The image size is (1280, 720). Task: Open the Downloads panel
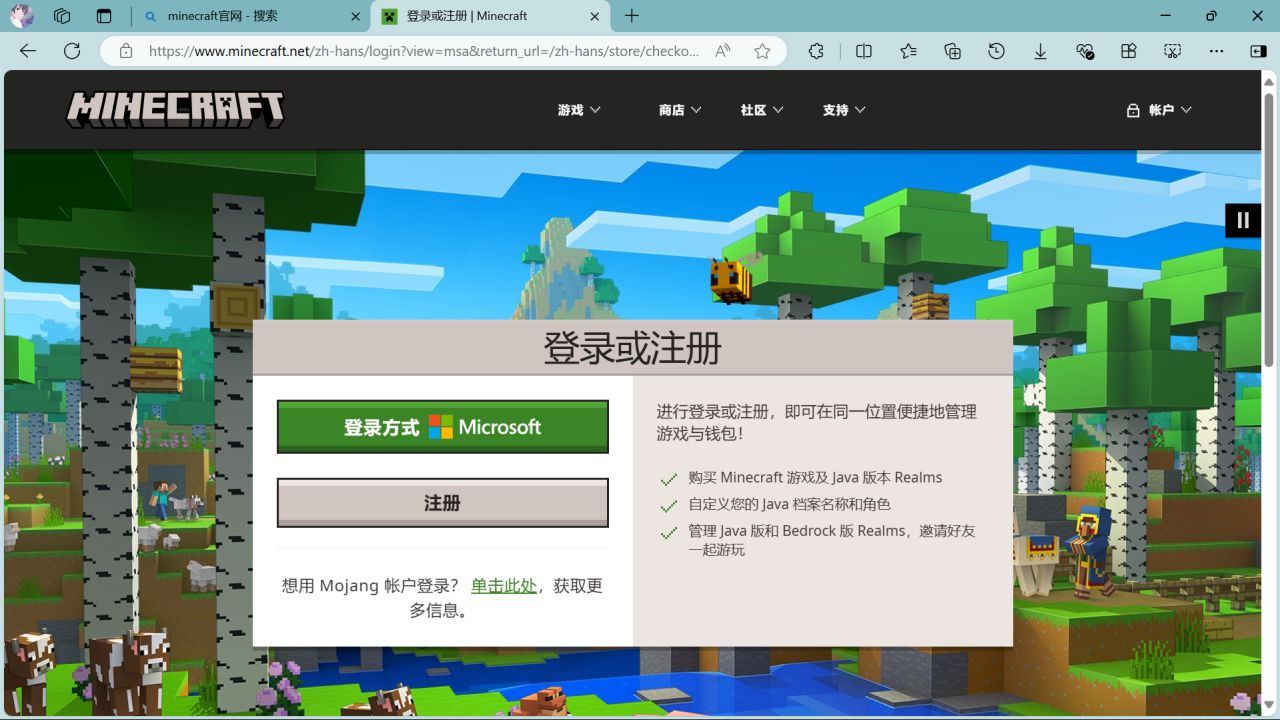(x=1040, y=51)
